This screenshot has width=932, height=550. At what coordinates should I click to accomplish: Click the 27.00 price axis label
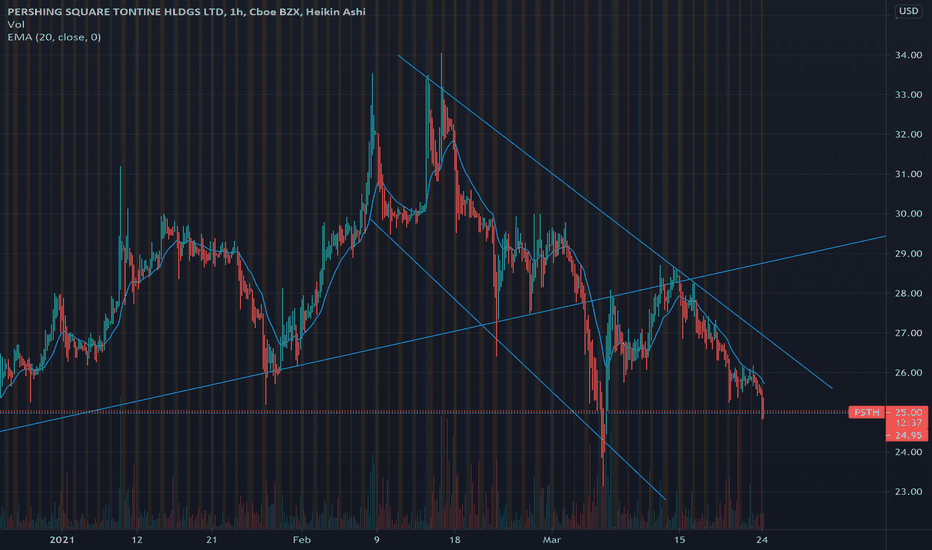[908, 333]
